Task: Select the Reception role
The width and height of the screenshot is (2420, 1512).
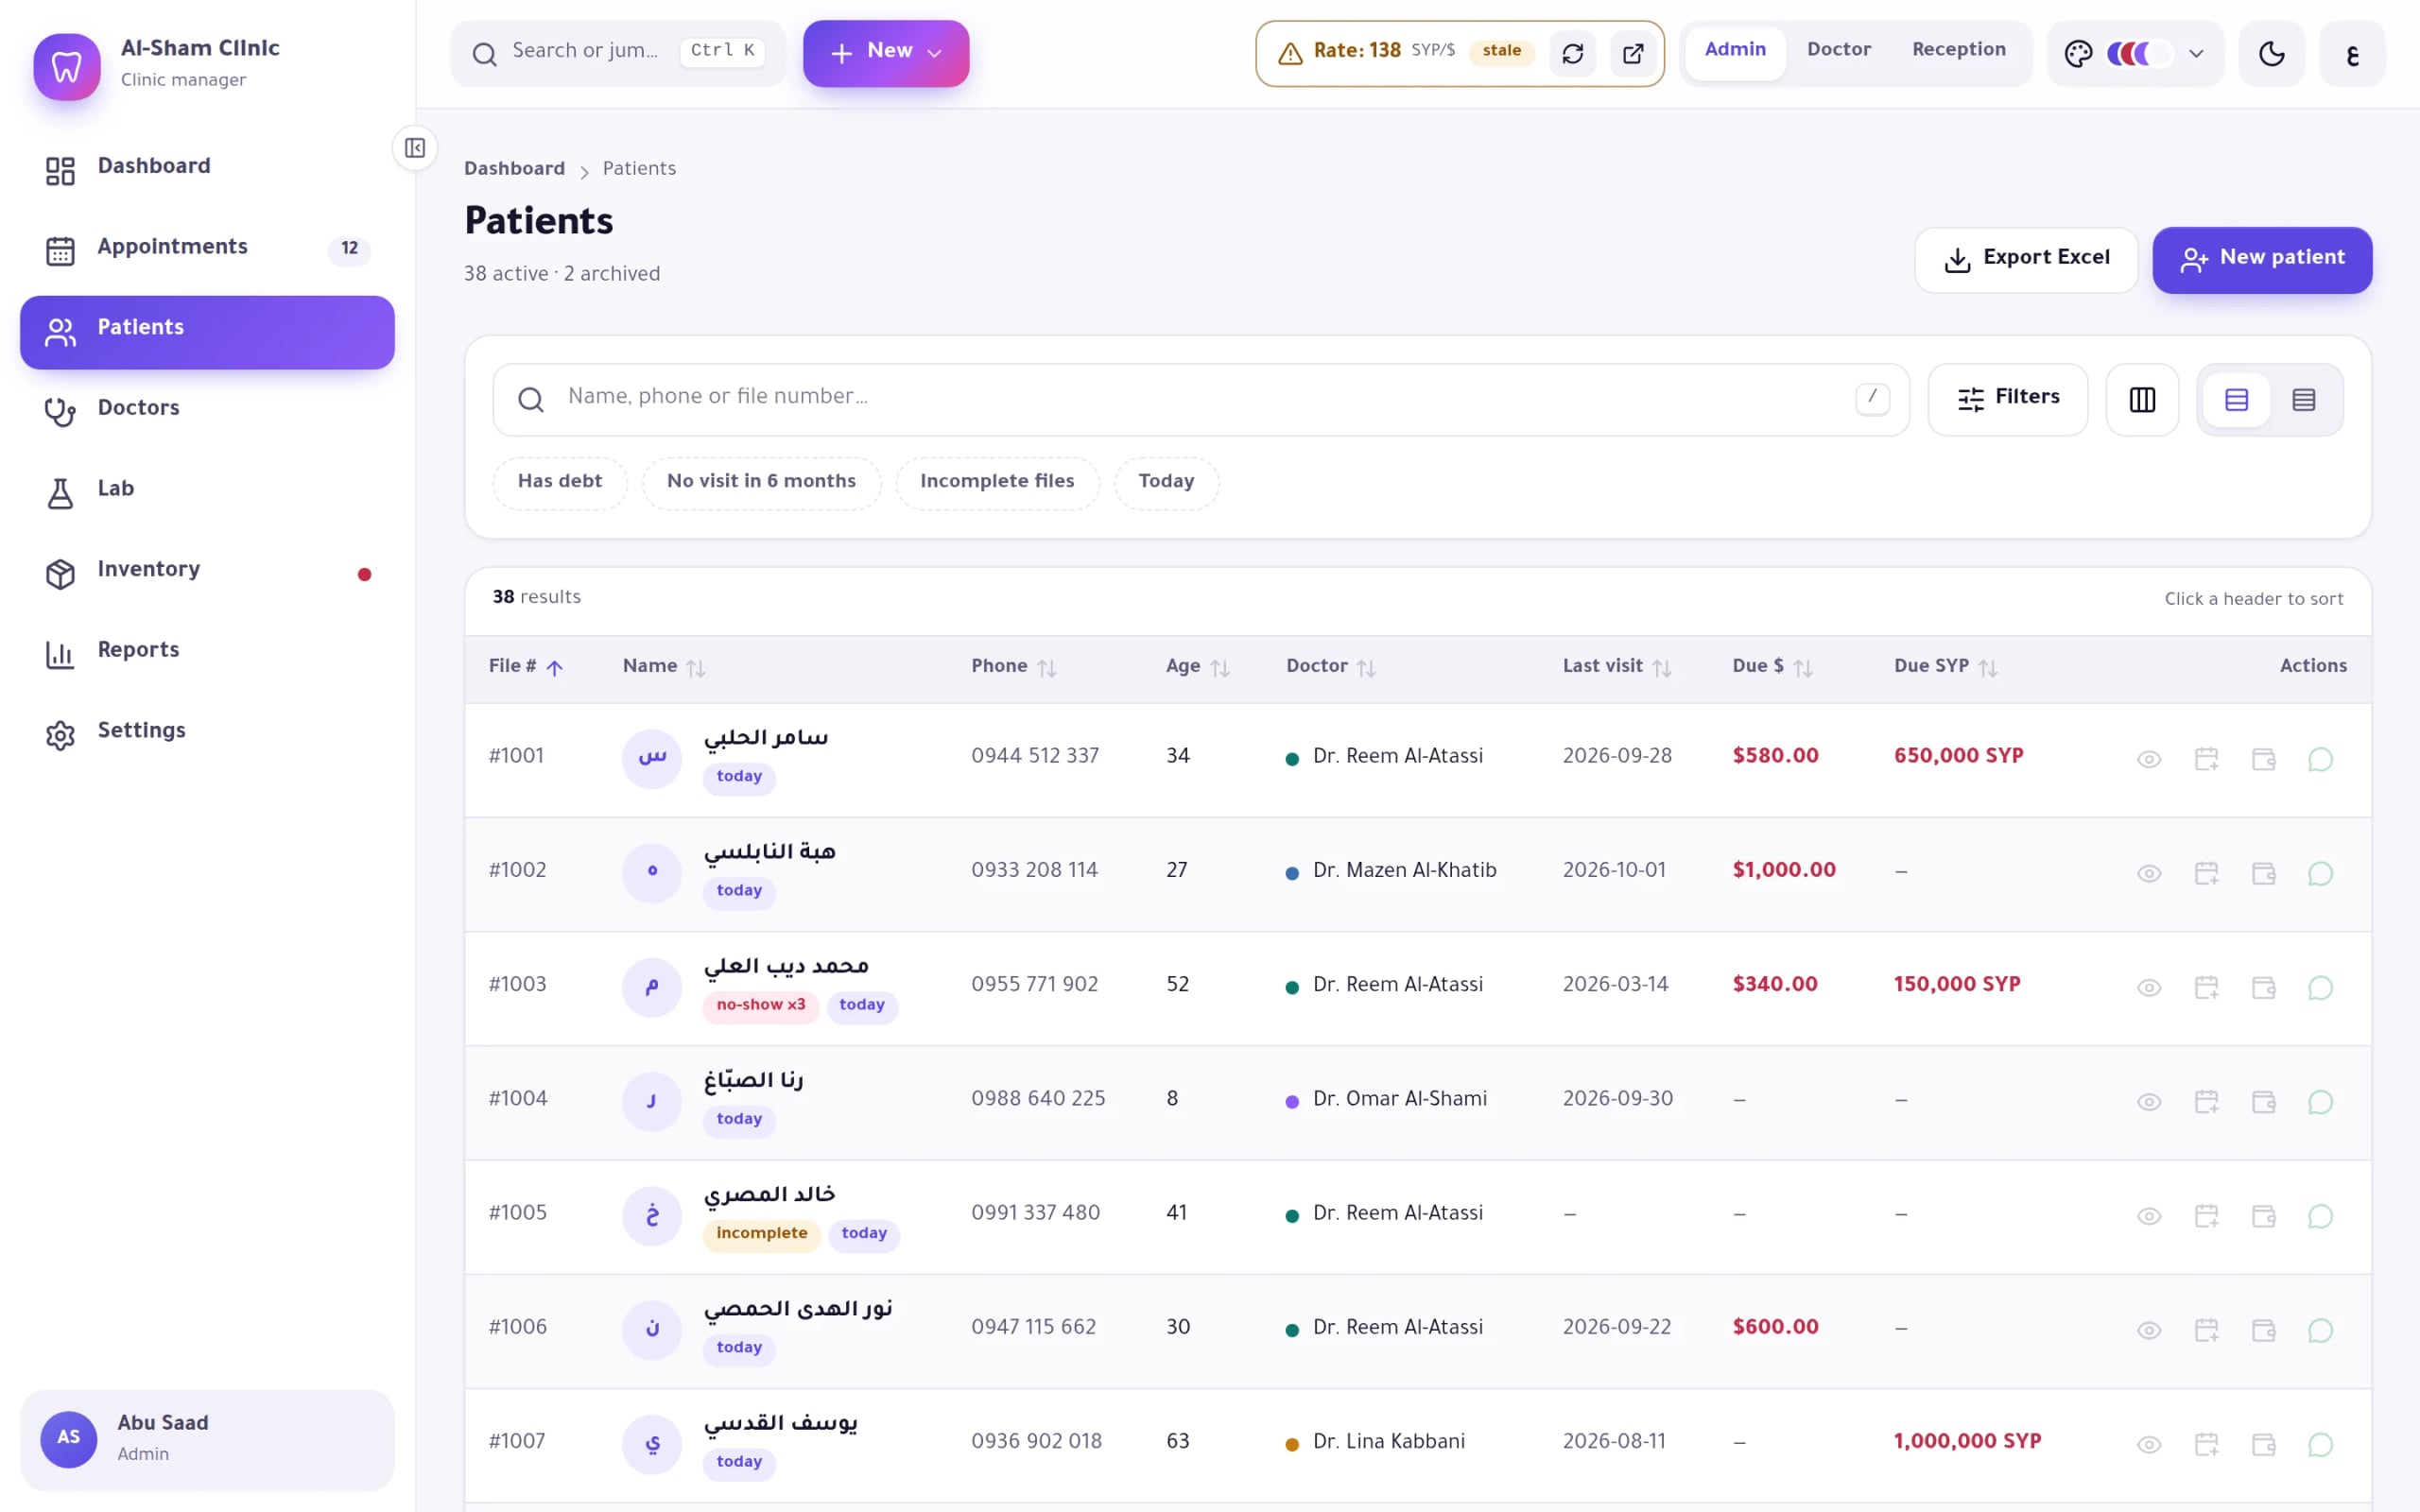Action: coord(1958,52)
